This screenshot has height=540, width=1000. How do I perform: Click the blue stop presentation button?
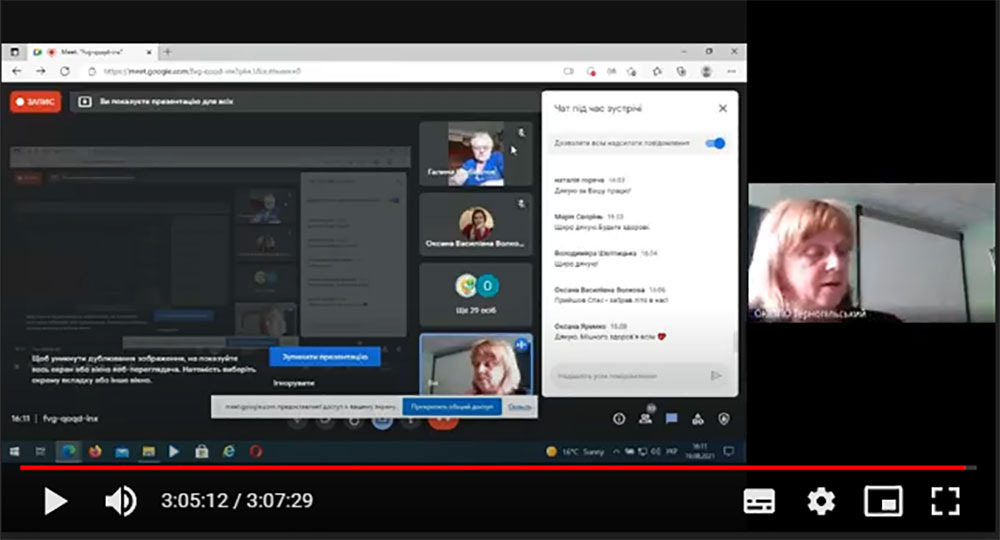(325, 356)
